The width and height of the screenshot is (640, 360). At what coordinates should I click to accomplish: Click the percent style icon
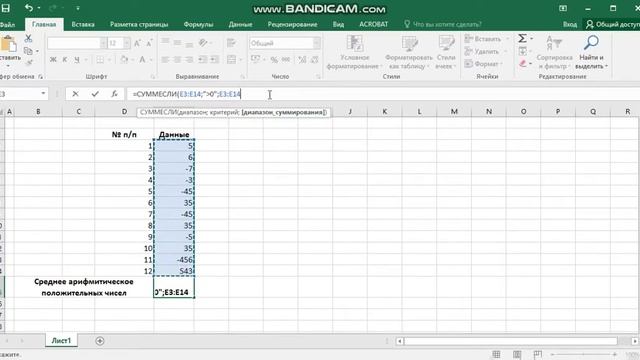274,60
